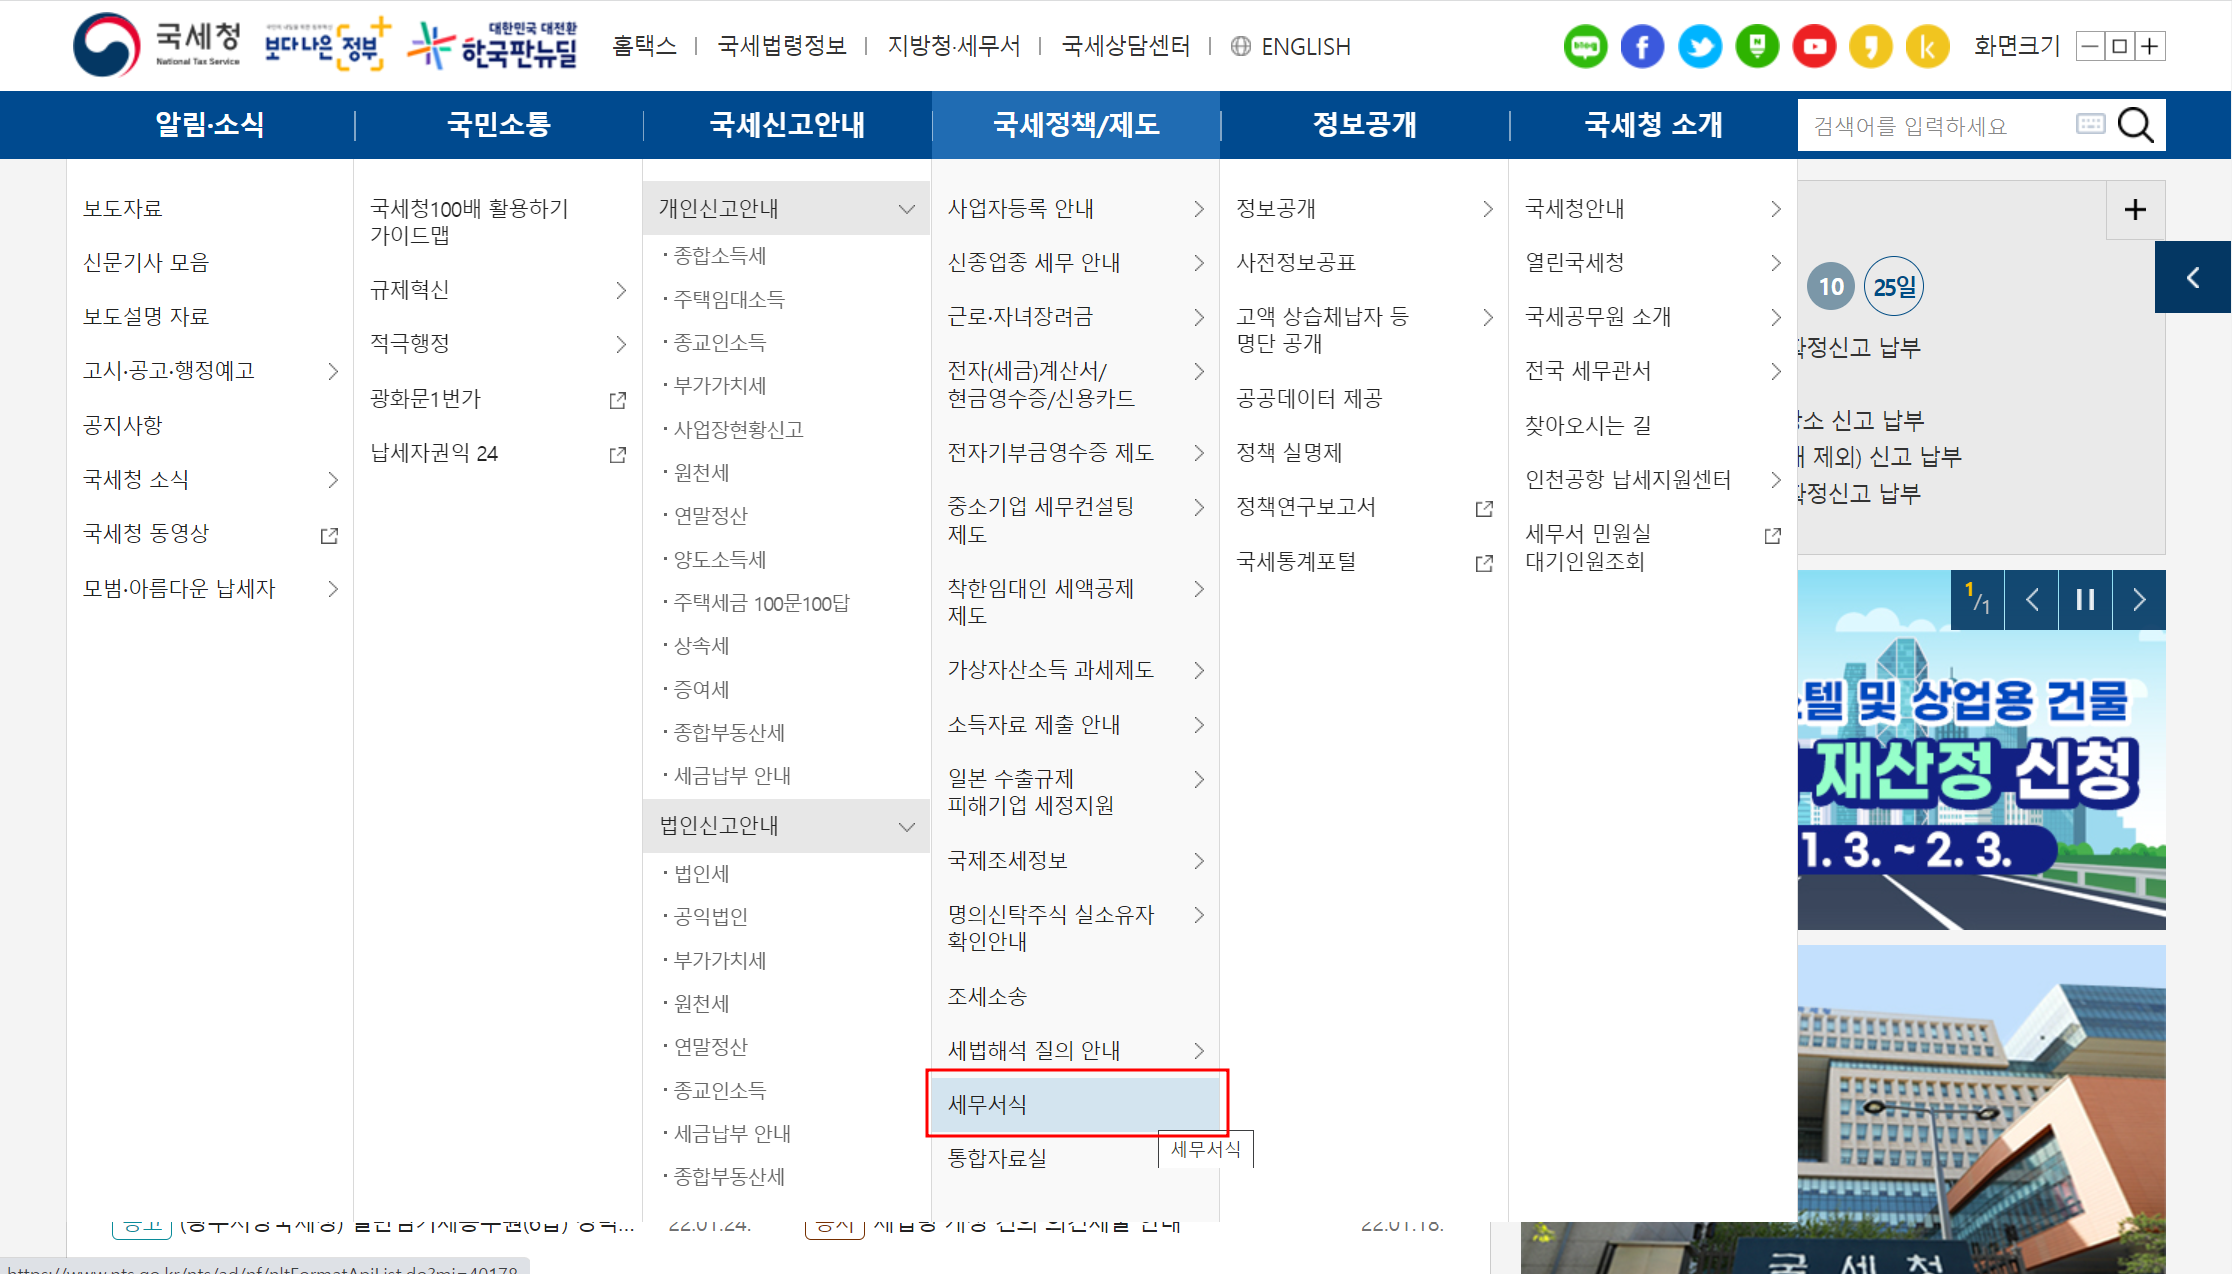Image resolution: width=2232 pixels, height=1274 pixels.
Task: Open the Facebook social icon
Action: point(1642,47)
